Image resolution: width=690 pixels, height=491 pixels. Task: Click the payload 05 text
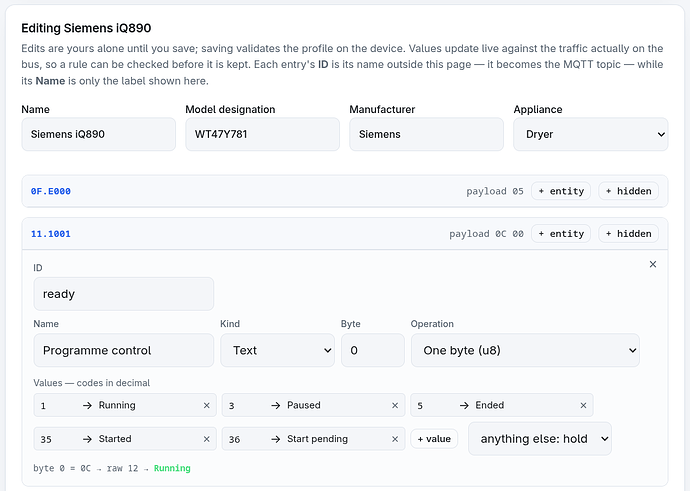coord(495,191)
